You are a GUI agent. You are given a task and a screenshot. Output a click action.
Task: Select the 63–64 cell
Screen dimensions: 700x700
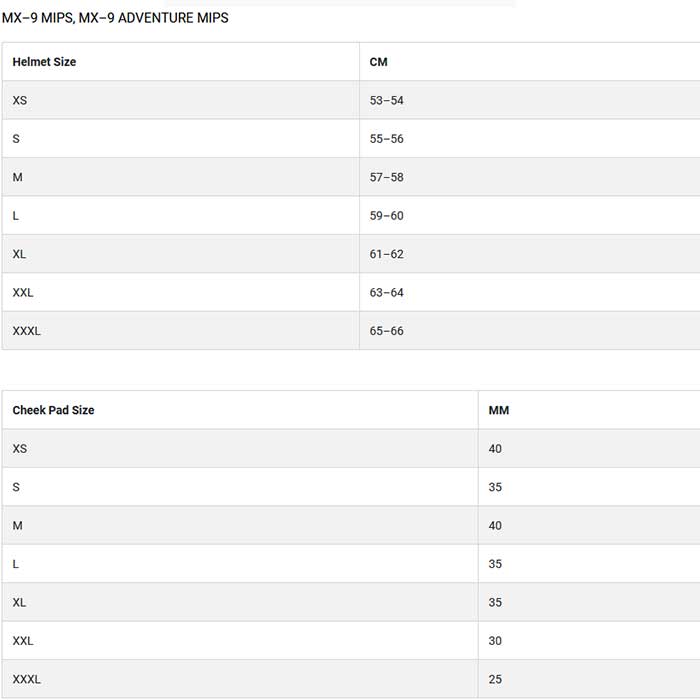pyautogui.click(x=386, y=293)
